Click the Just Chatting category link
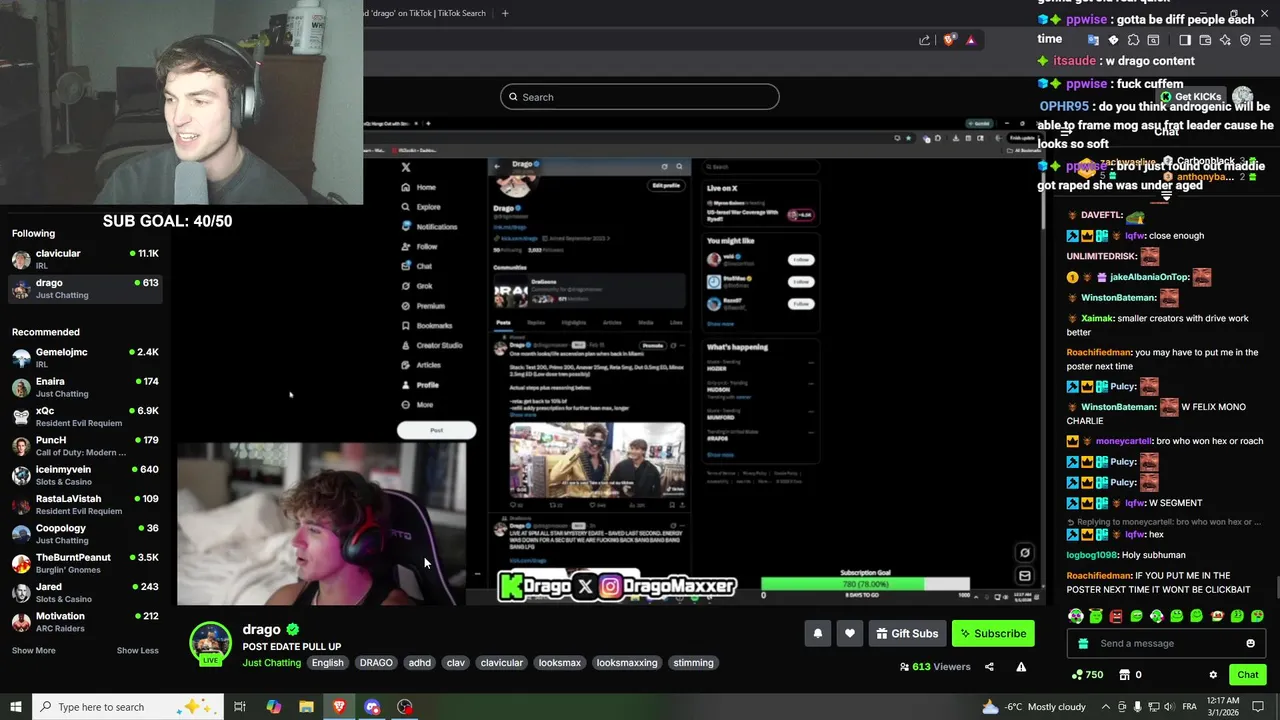 click(271, 663)
